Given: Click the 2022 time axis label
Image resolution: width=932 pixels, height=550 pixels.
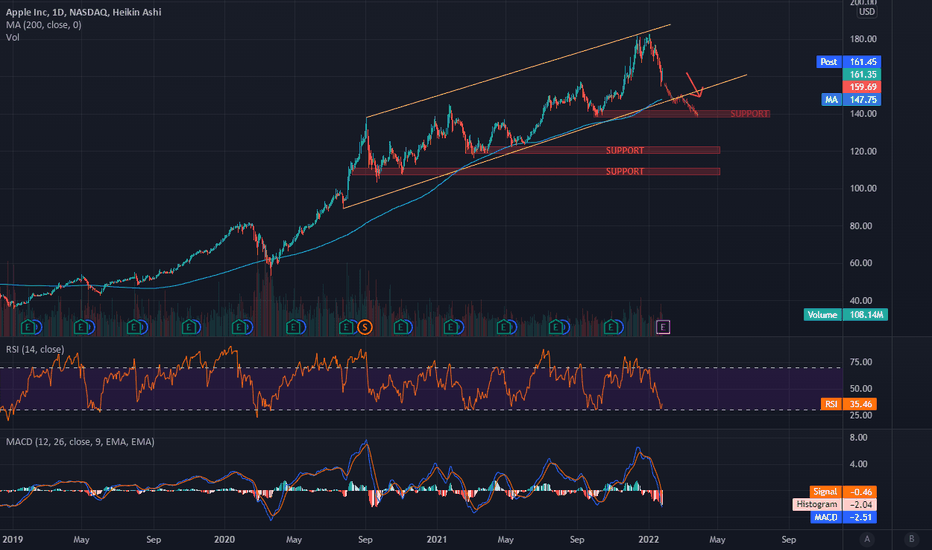Looking at the screenshot, I should pos(648,540).
